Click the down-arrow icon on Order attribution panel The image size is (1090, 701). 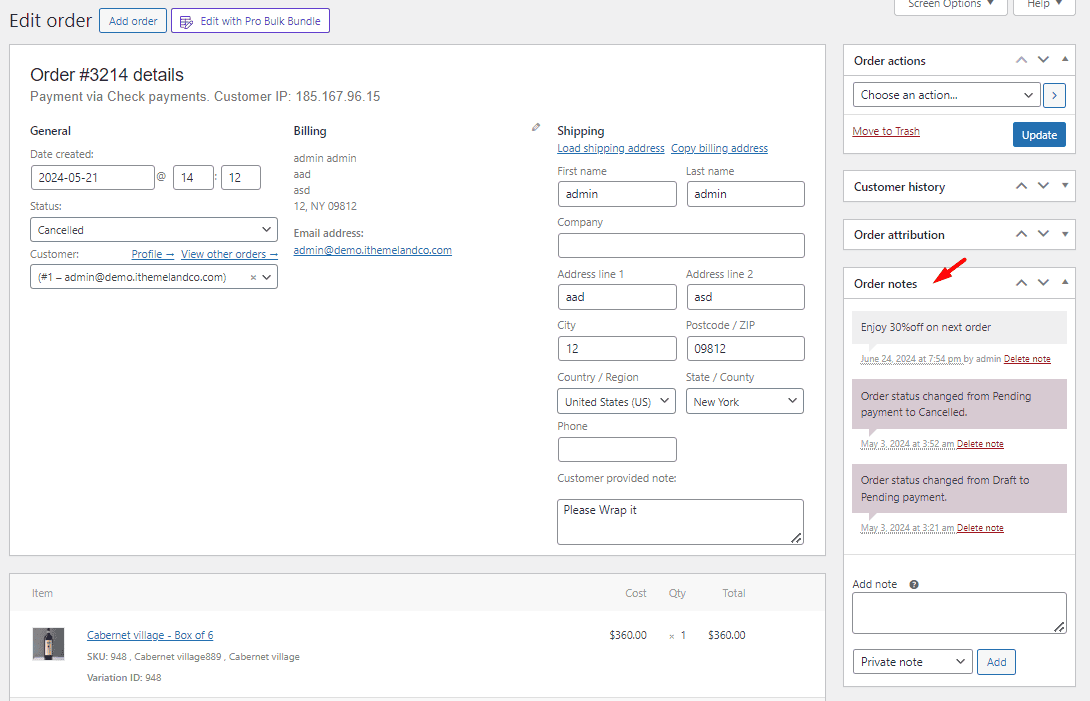(x=1043, y=234)
